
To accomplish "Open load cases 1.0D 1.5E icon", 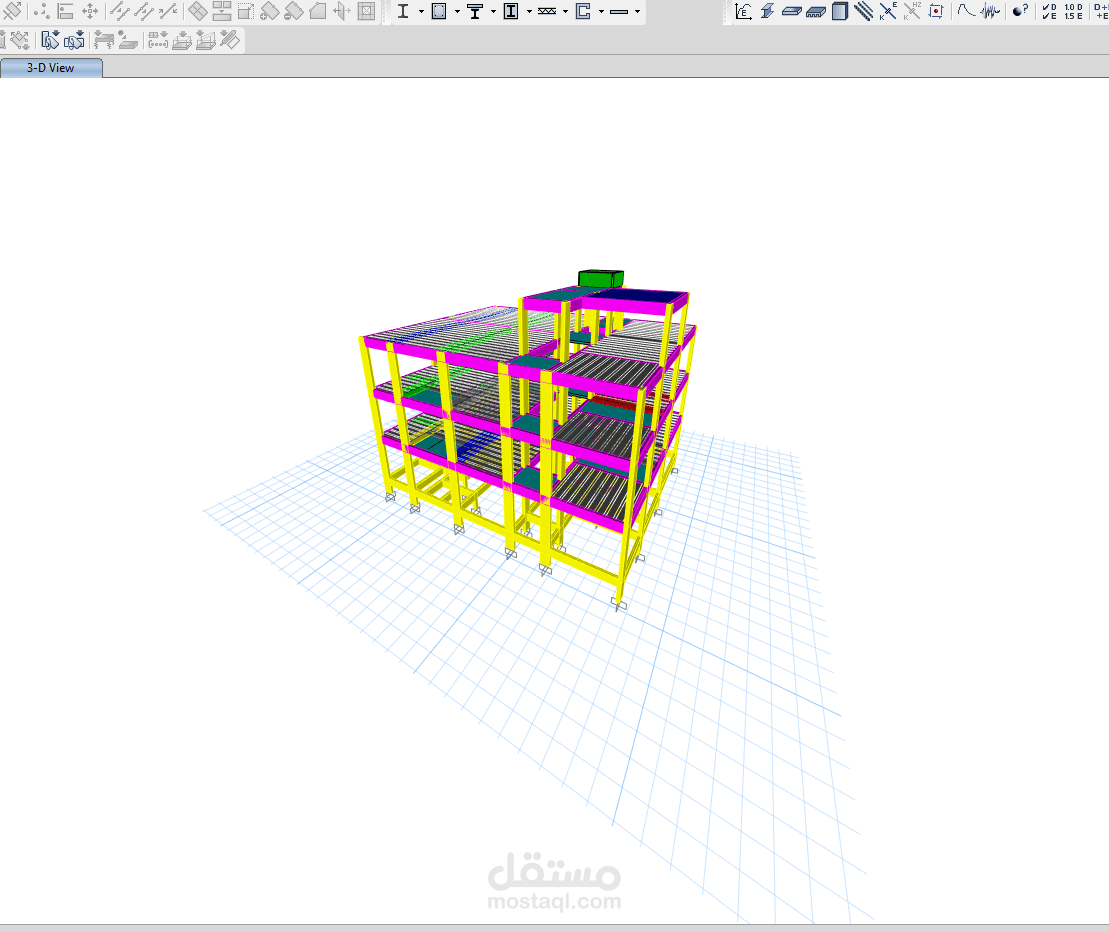I will (1074, 11).
